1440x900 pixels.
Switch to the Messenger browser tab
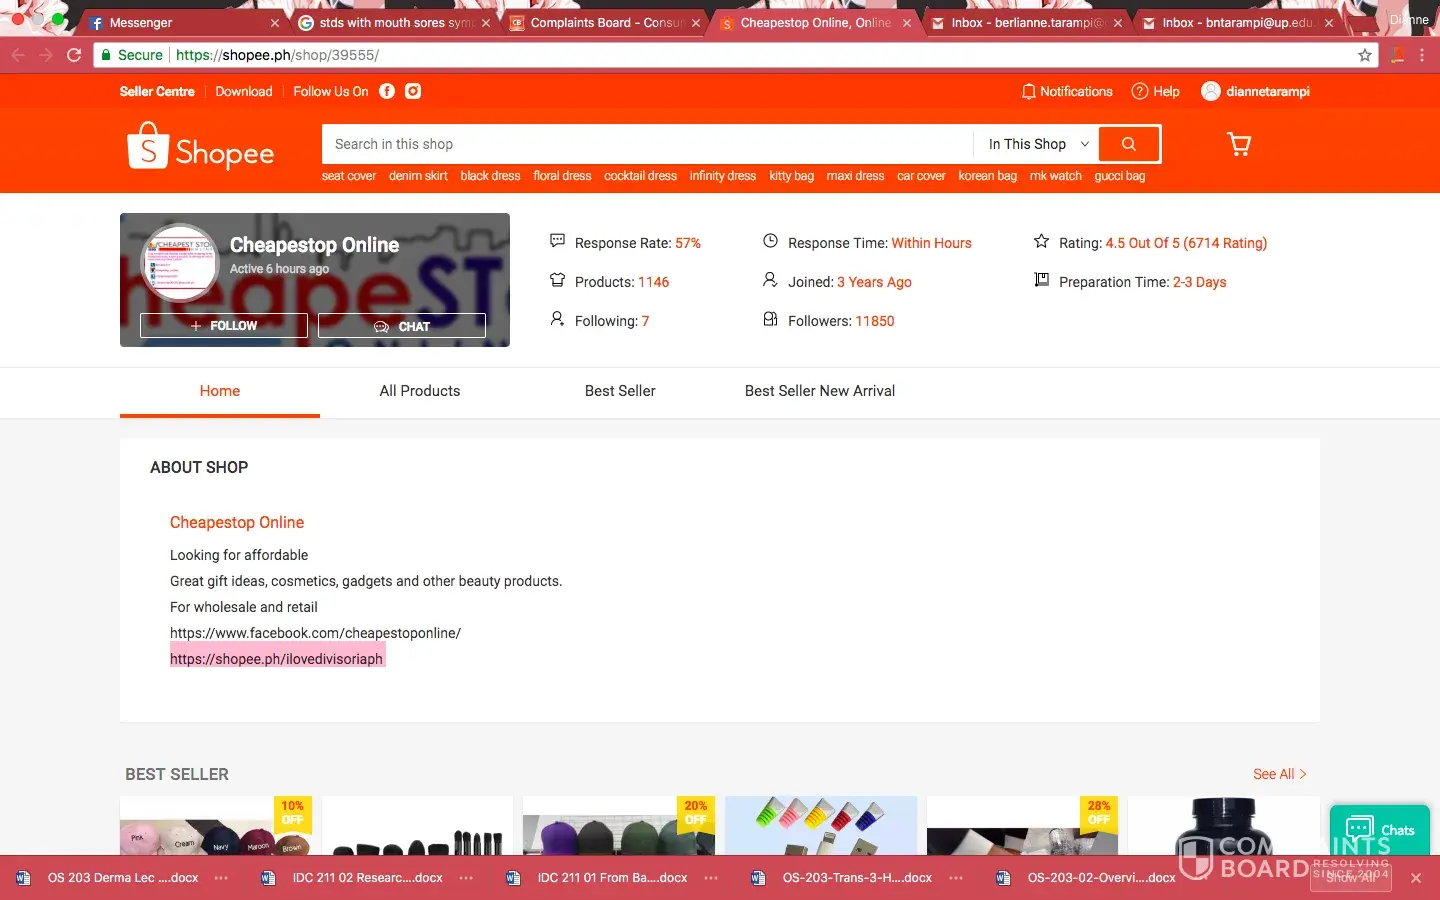[180, 23]
